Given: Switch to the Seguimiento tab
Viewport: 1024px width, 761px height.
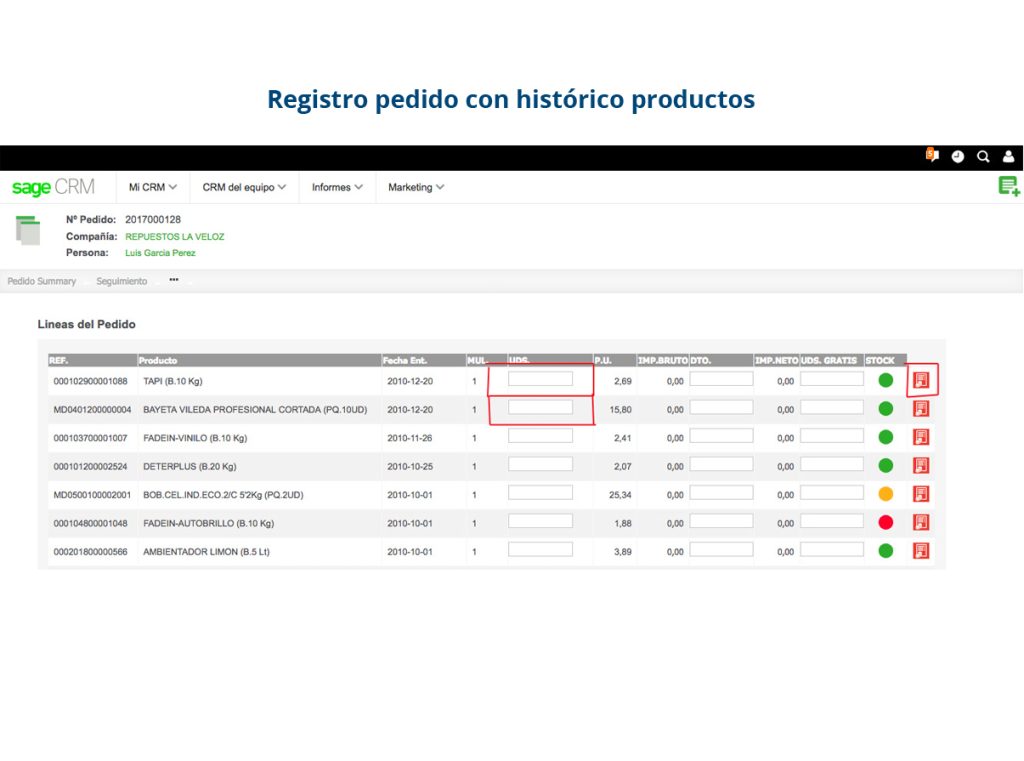Looking at the screenshot, I should [122, 281].
